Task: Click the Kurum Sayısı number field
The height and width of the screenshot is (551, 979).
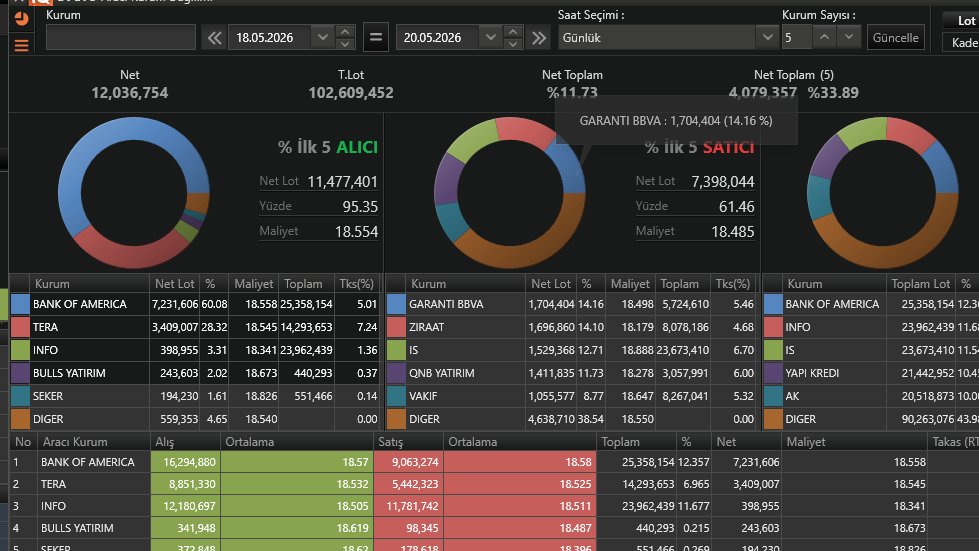Action: [797, 37]
